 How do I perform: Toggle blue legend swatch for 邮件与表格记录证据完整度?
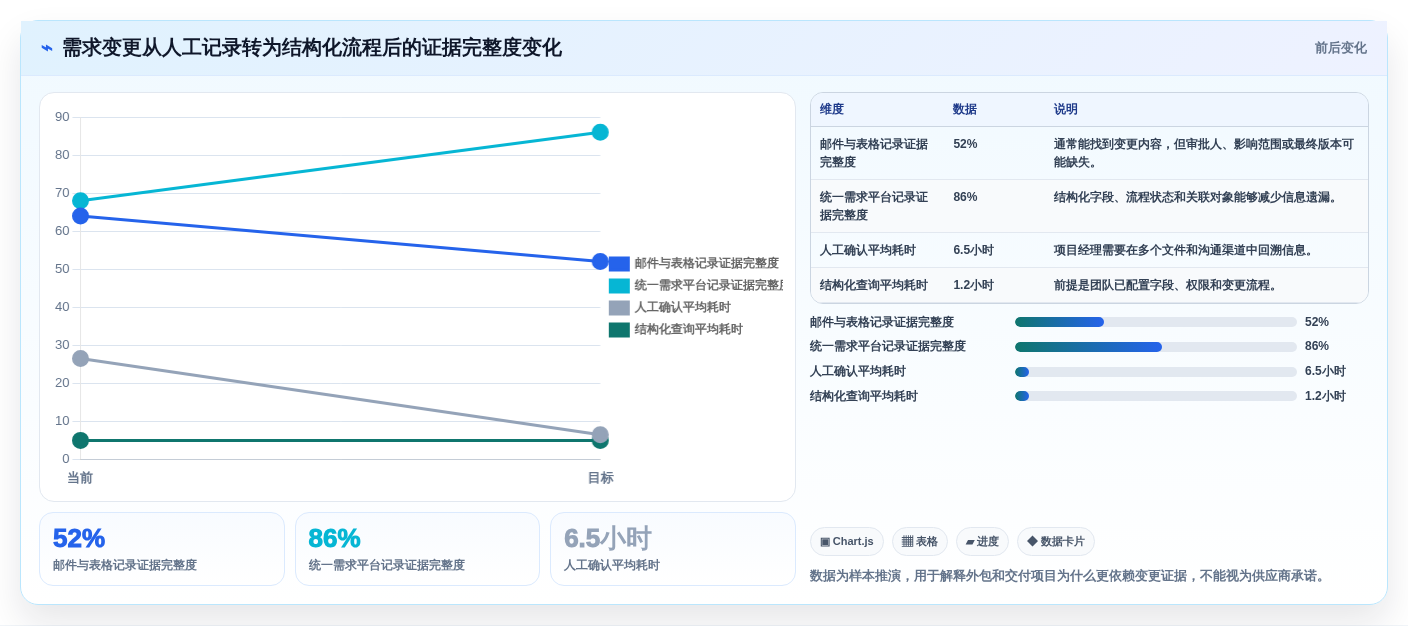tap(619, 264)
